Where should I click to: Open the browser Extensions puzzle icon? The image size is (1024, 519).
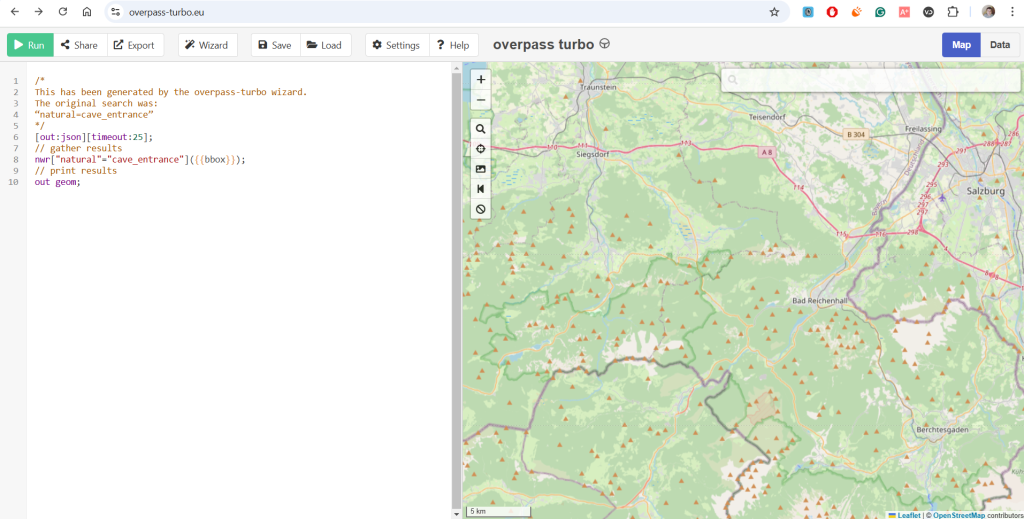pyautogui.click(x=953, y=12)
